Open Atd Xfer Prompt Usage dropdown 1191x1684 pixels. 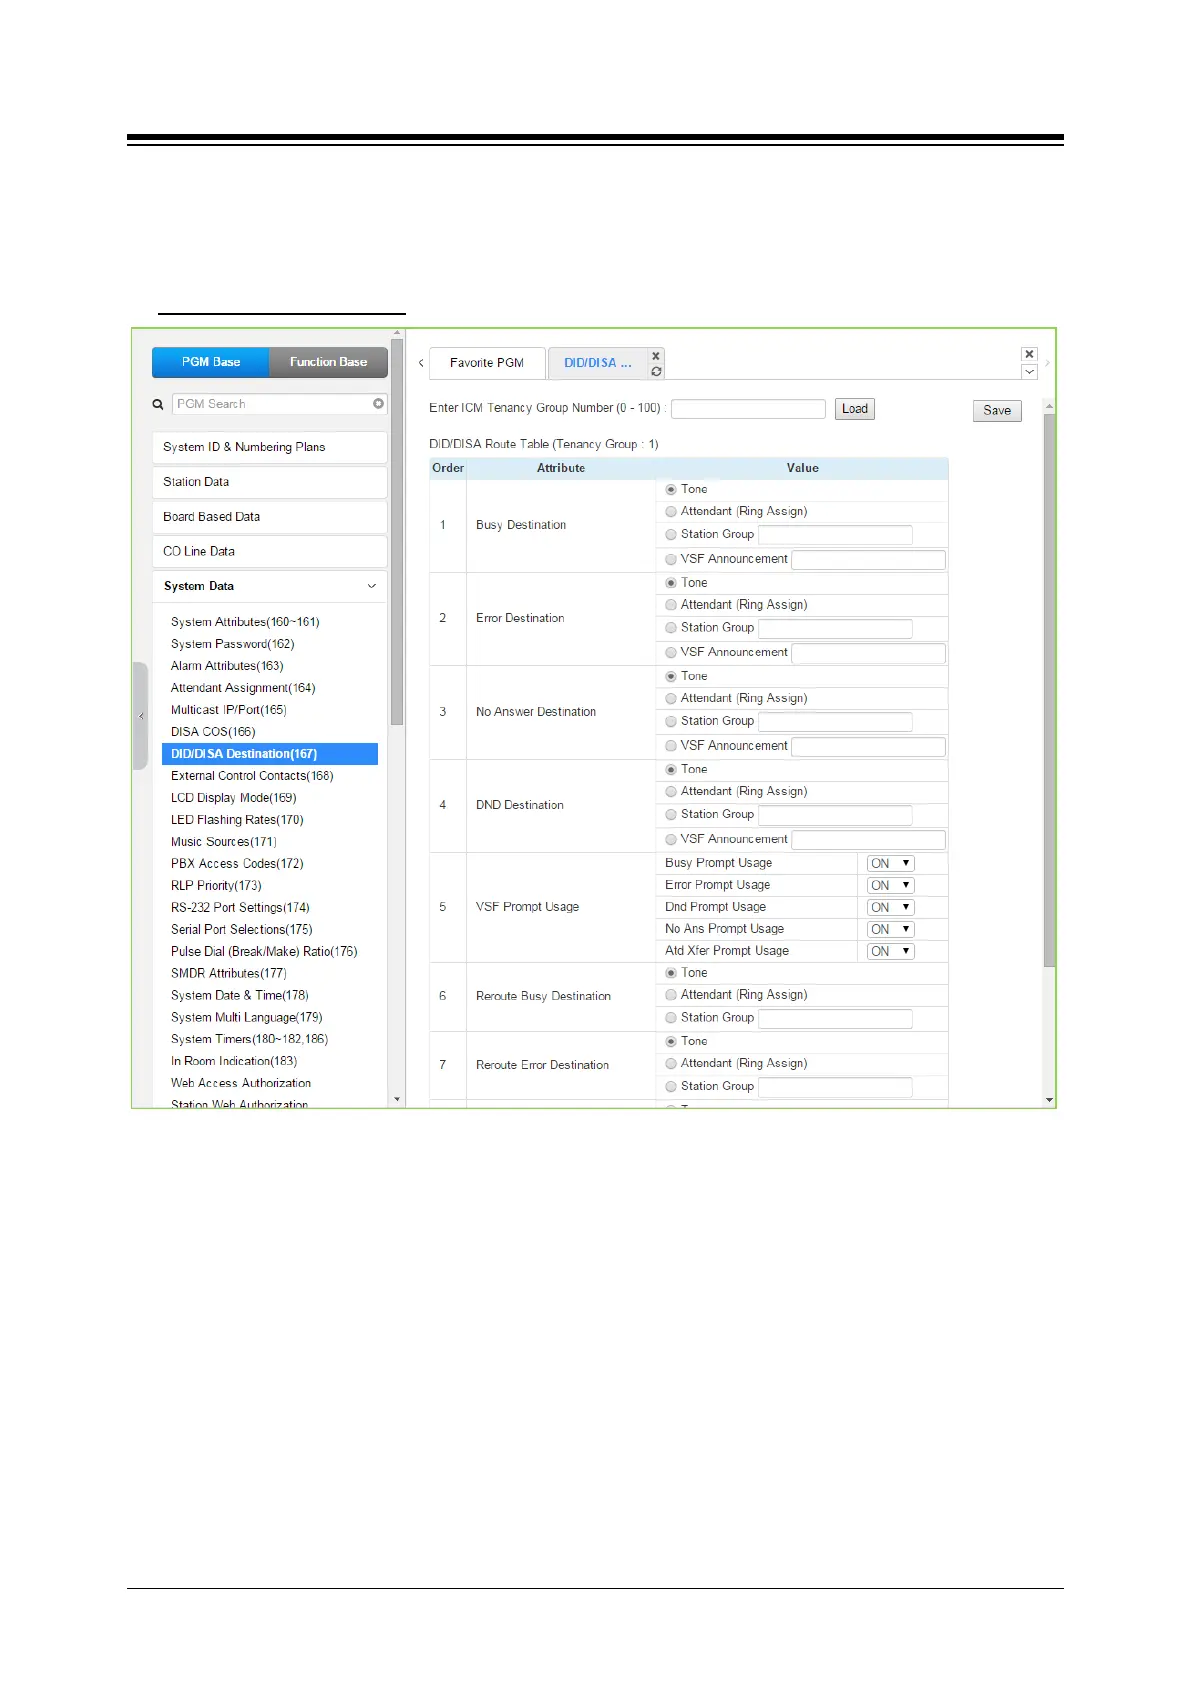pos(890,952)
